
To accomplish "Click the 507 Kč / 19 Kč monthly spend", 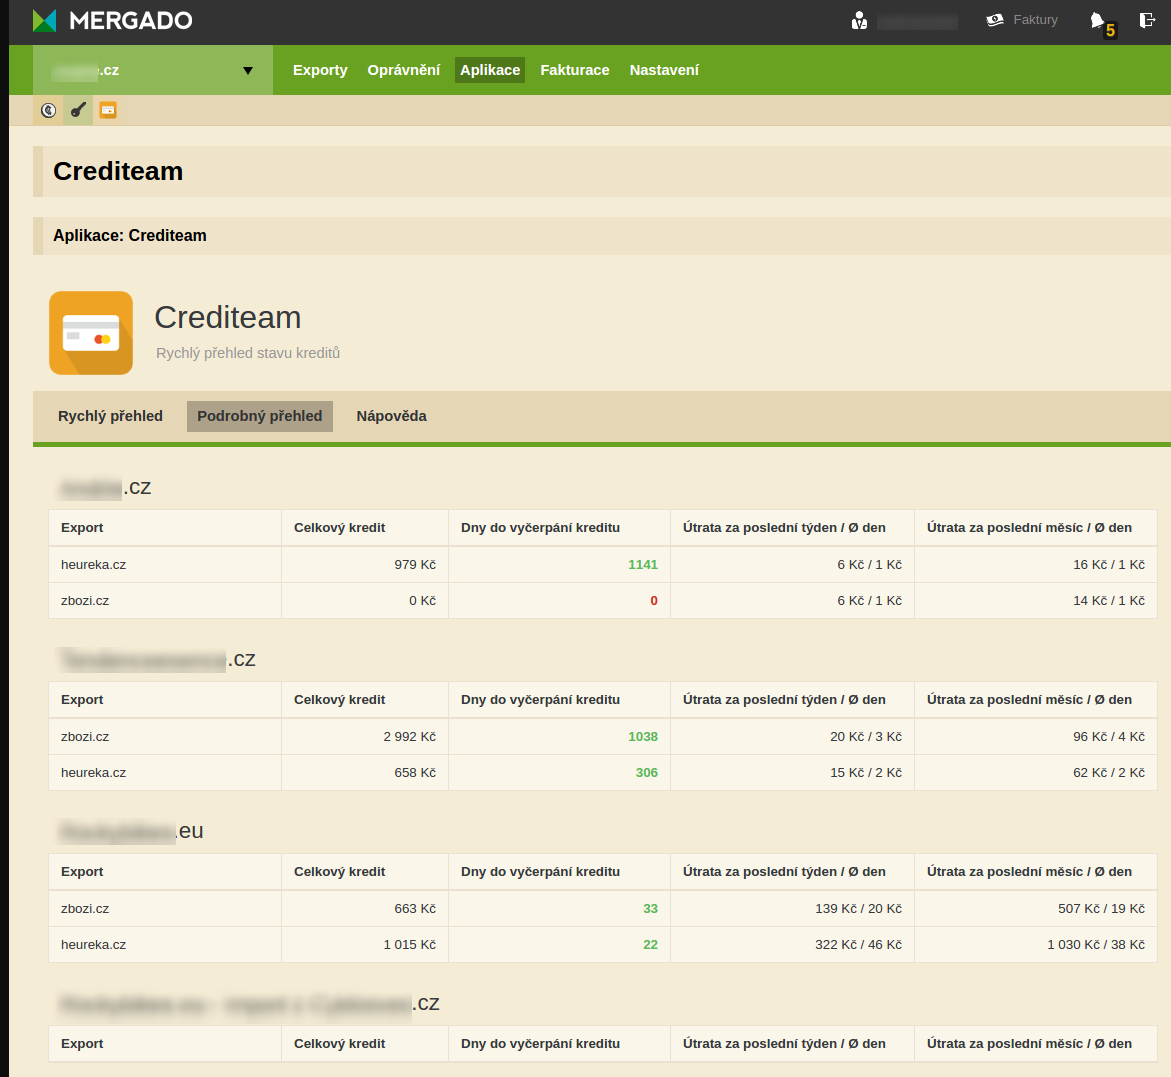I will 1101,908.
